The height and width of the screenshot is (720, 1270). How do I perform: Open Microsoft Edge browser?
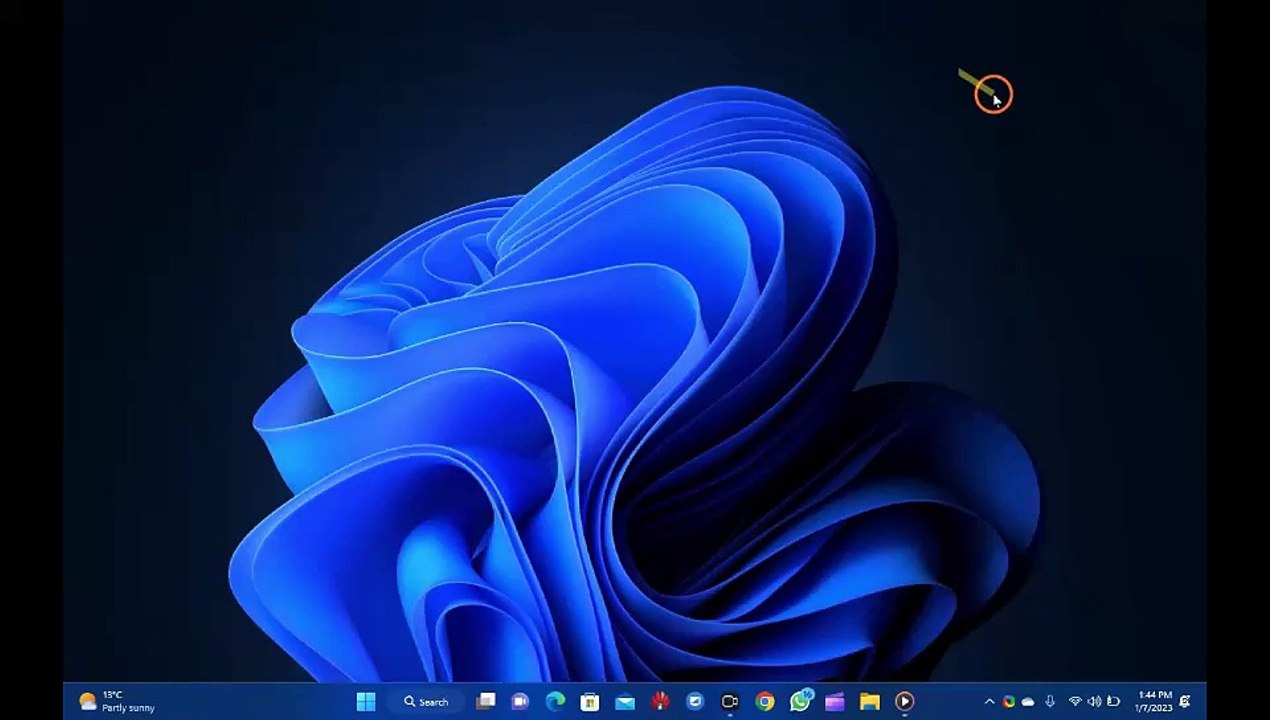(555, 702)
